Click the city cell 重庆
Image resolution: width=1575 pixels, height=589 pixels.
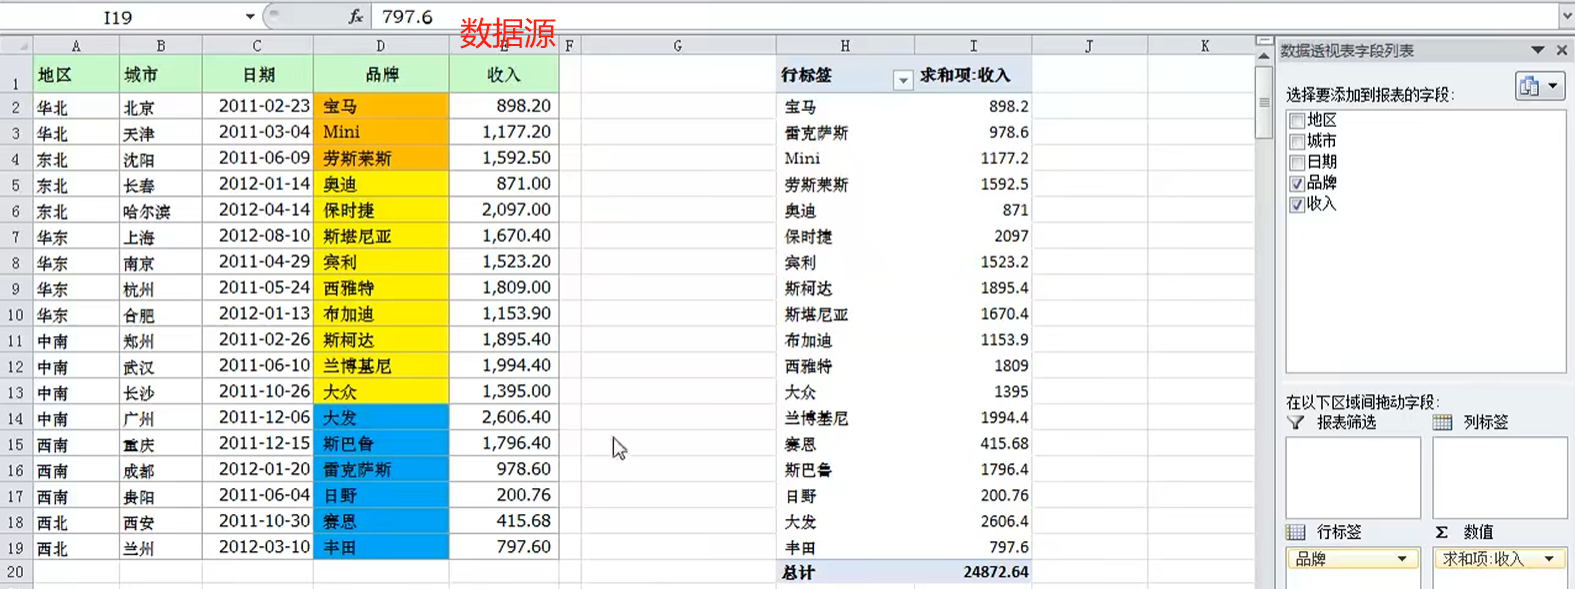coord(161,444)
